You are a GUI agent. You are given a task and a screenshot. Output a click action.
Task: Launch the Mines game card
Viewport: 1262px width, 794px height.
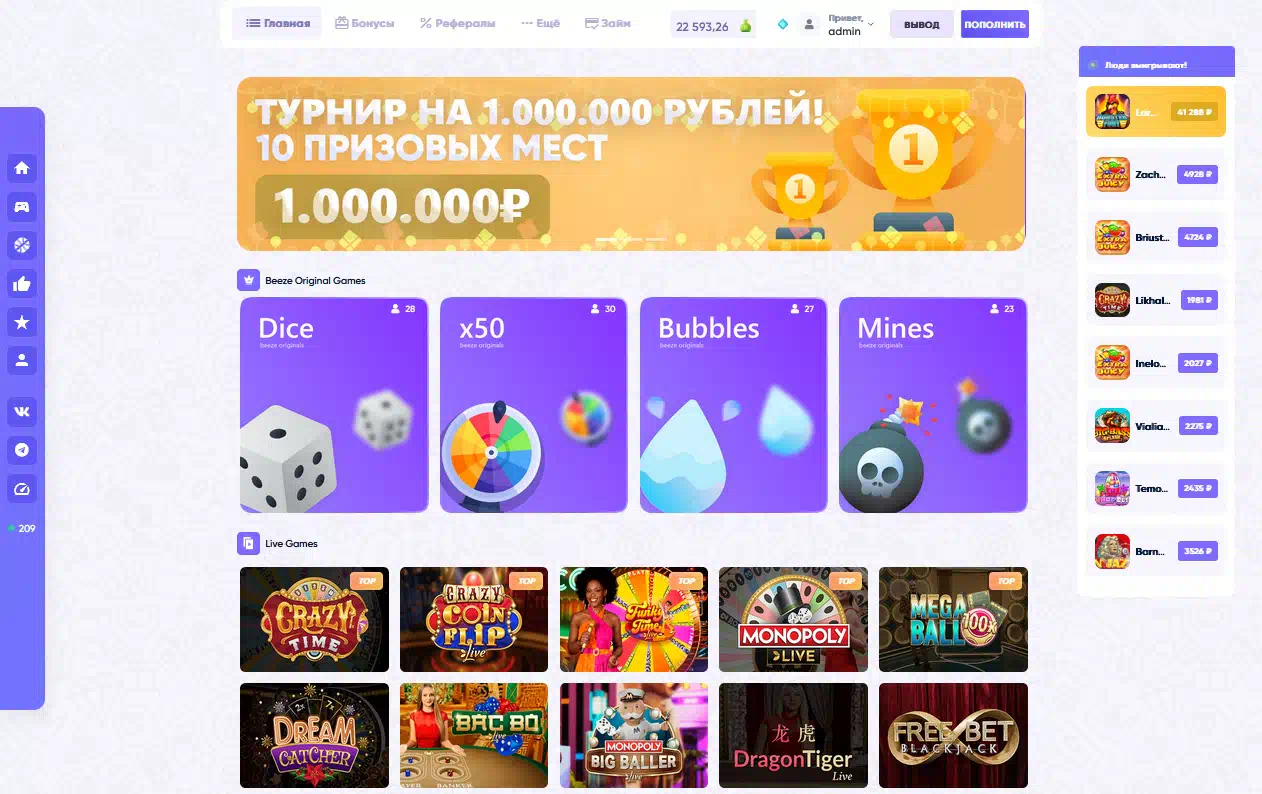[x=933, y=405]
